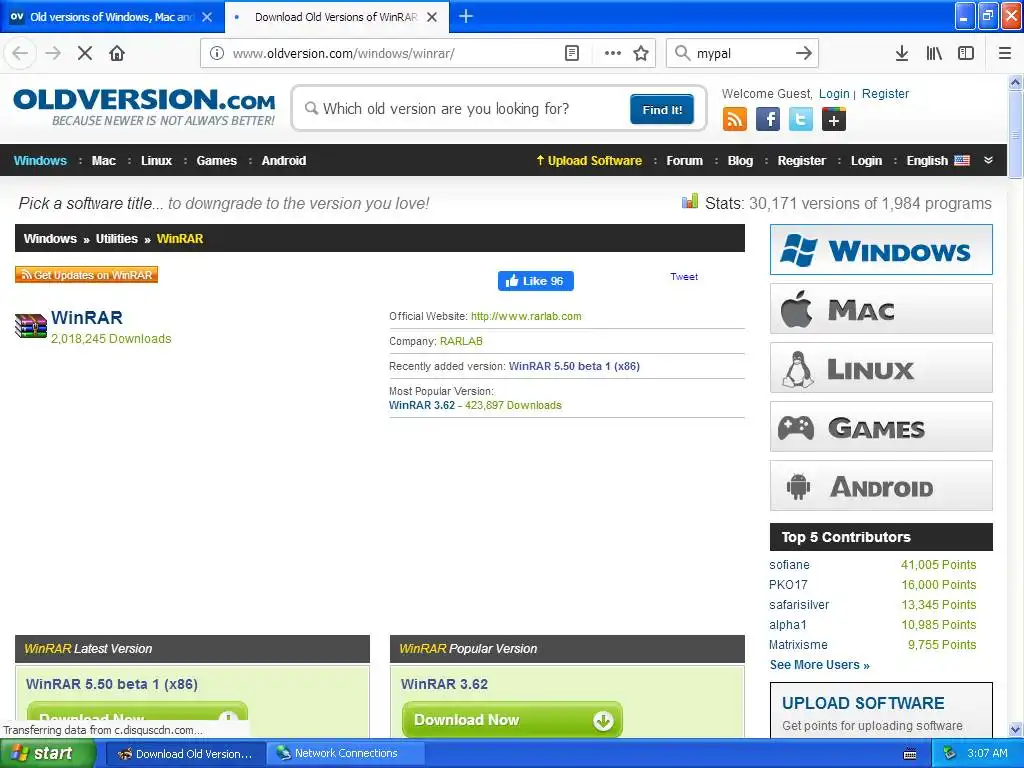
Task: Open the Register link beside Welcome Guest
Action: 885,93
